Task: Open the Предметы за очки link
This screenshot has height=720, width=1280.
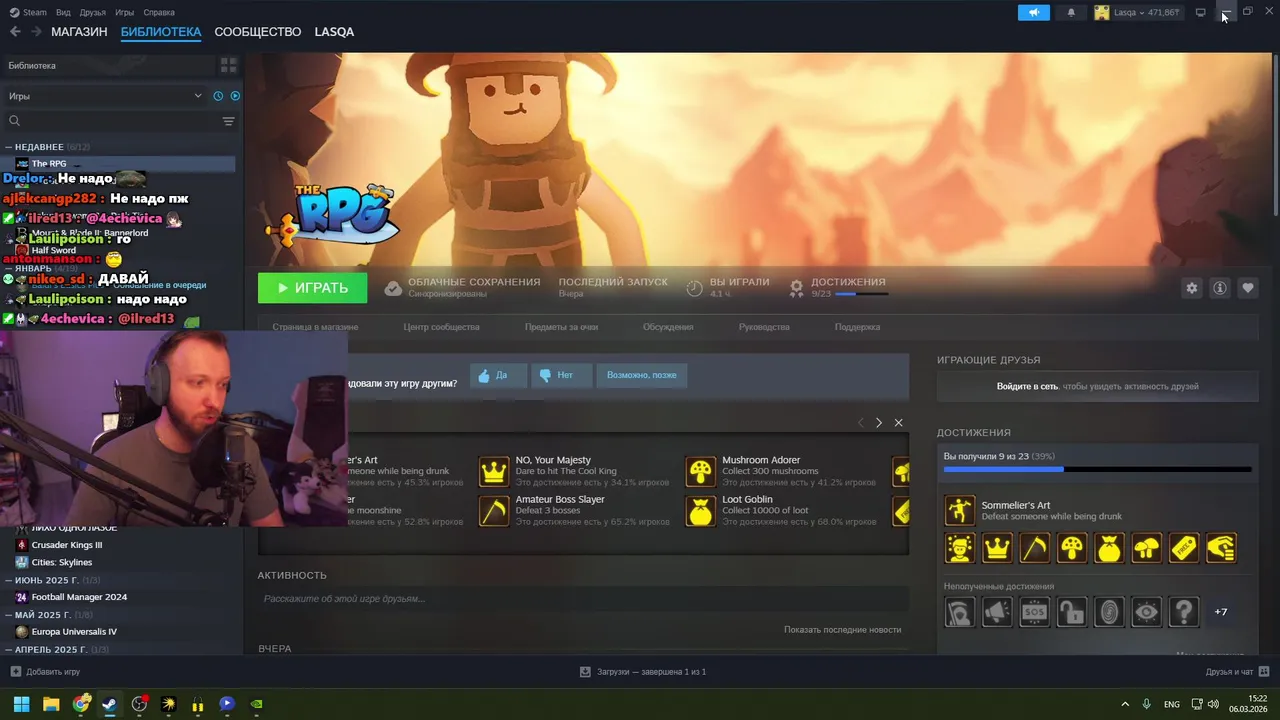Action: tap(561, 327)
